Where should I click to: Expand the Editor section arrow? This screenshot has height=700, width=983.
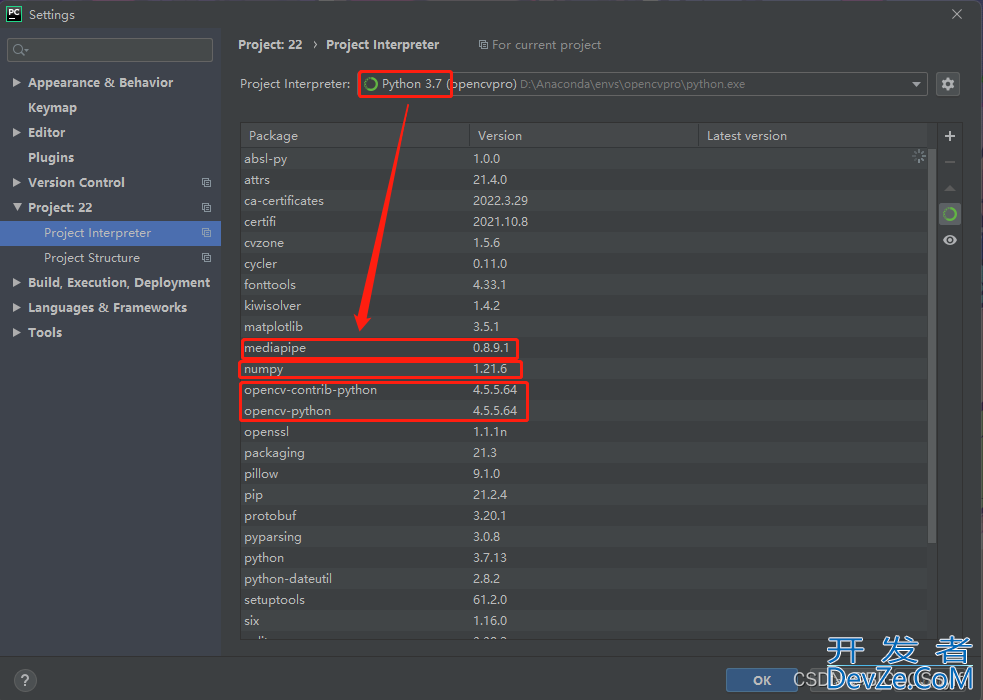point(17,132)
